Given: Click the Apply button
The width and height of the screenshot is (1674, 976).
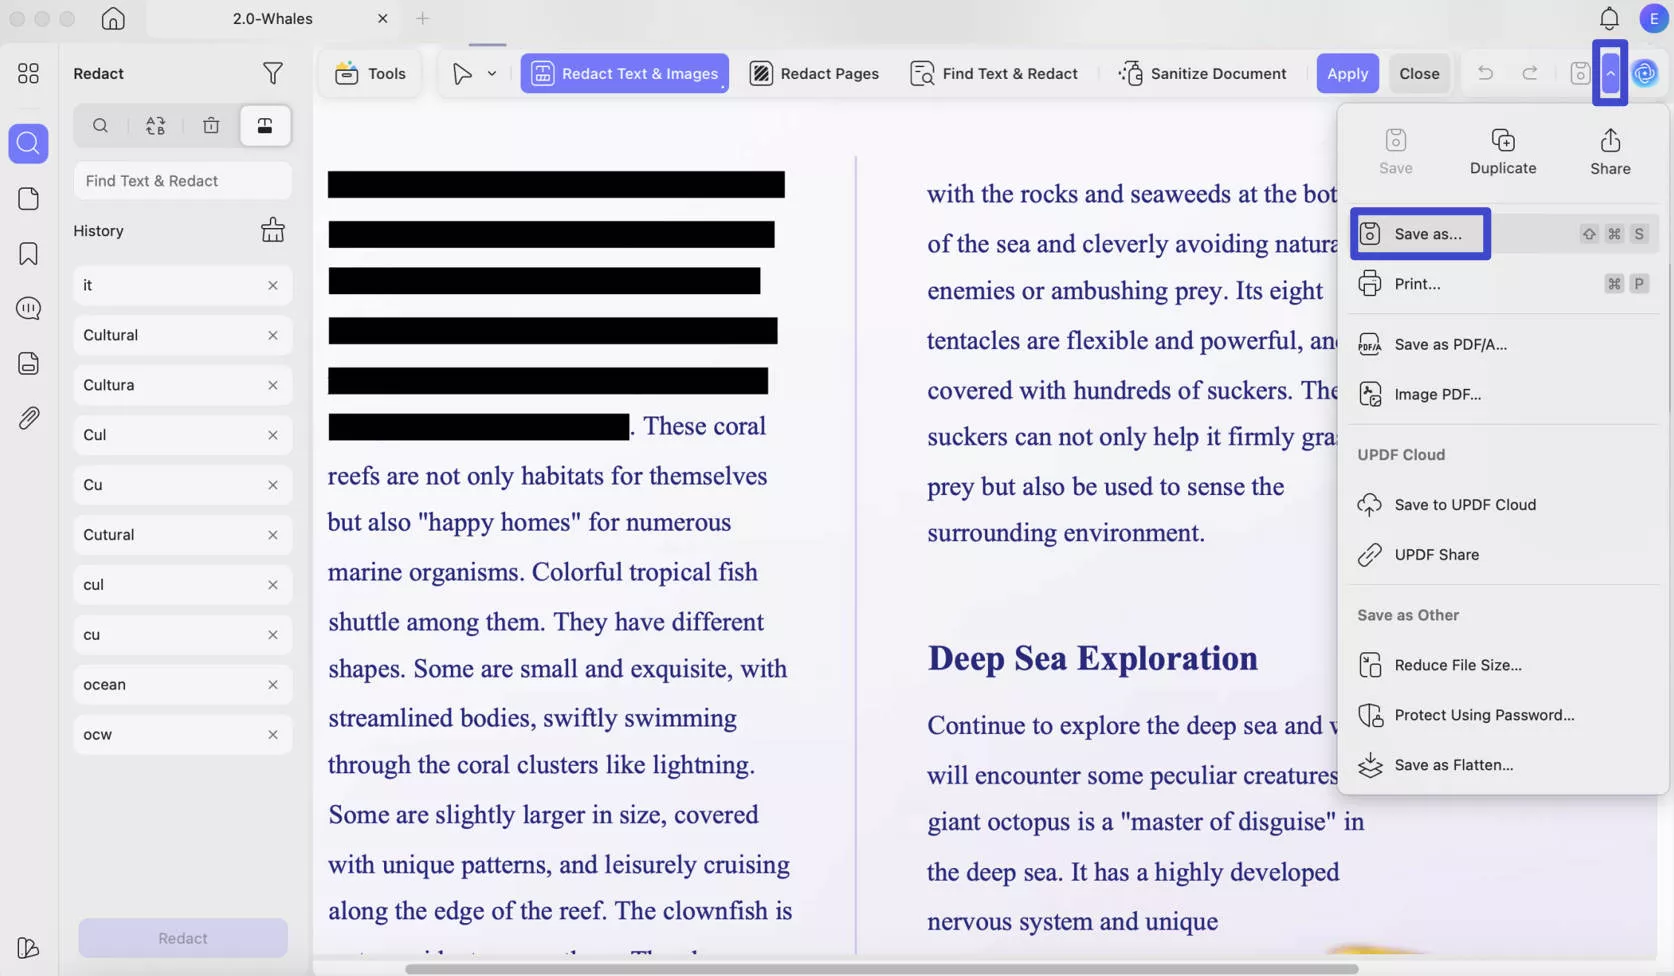Looking at the screenshot, I should pos(1347,73).
